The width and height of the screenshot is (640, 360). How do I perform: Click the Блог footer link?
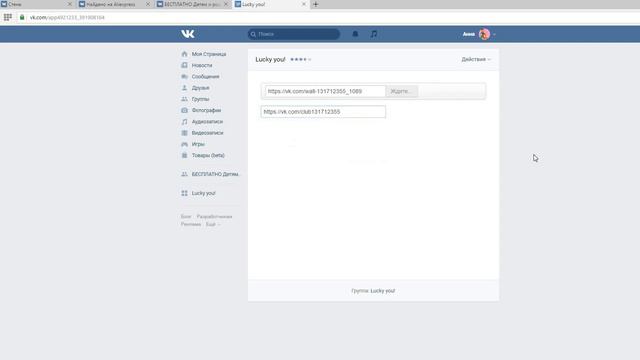point(186,217)
